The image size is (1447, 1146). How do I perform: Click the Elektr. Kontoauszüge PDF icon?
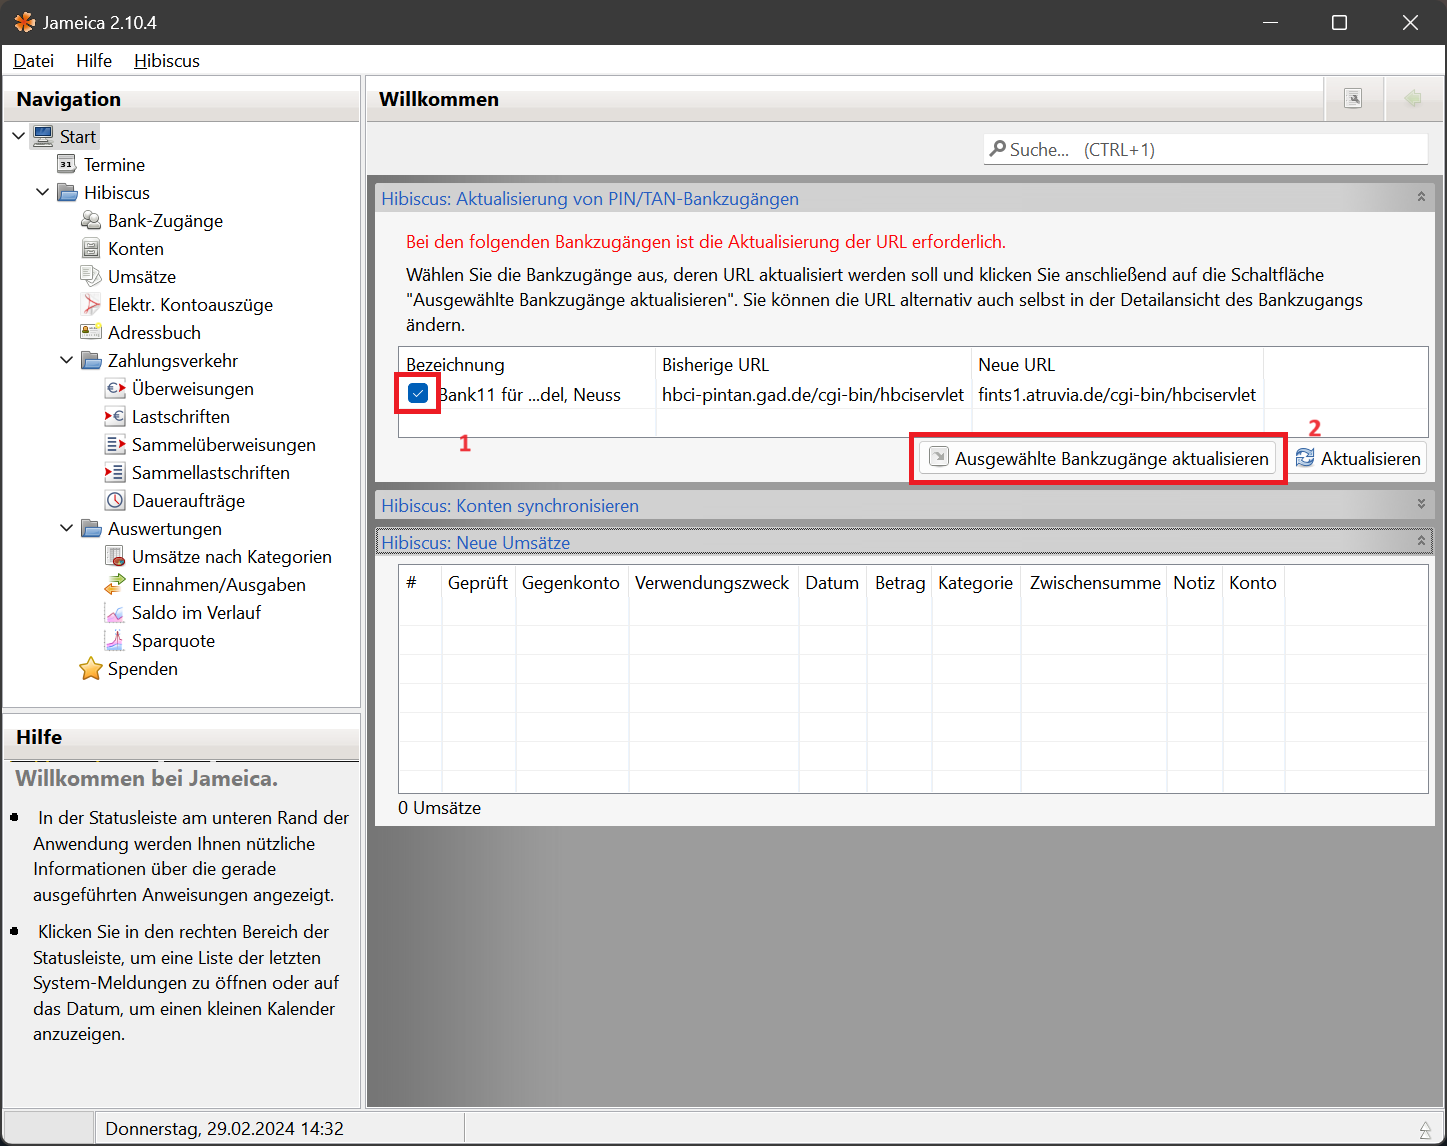[x=91, y=304]
